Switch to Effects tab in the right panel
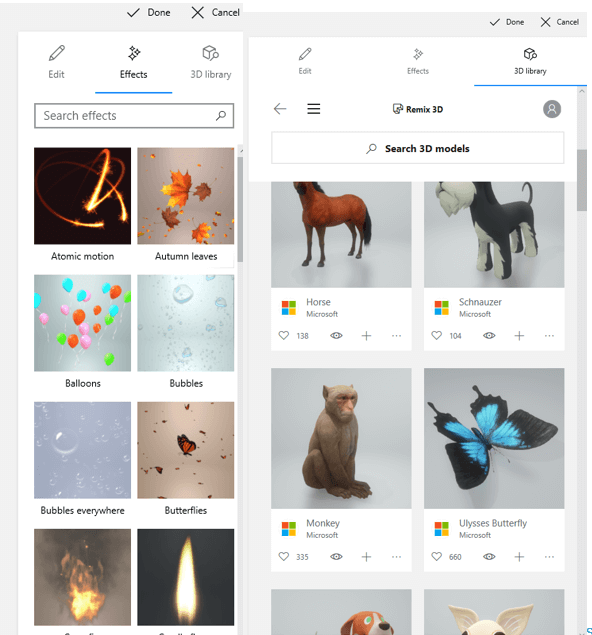This screenshot has width=592, height=635. click(x=418, y=61)
